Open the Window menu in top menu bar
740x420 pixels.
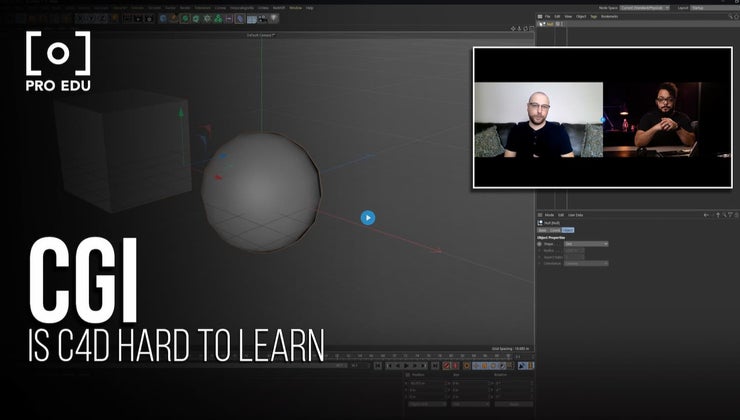[295, 8]
